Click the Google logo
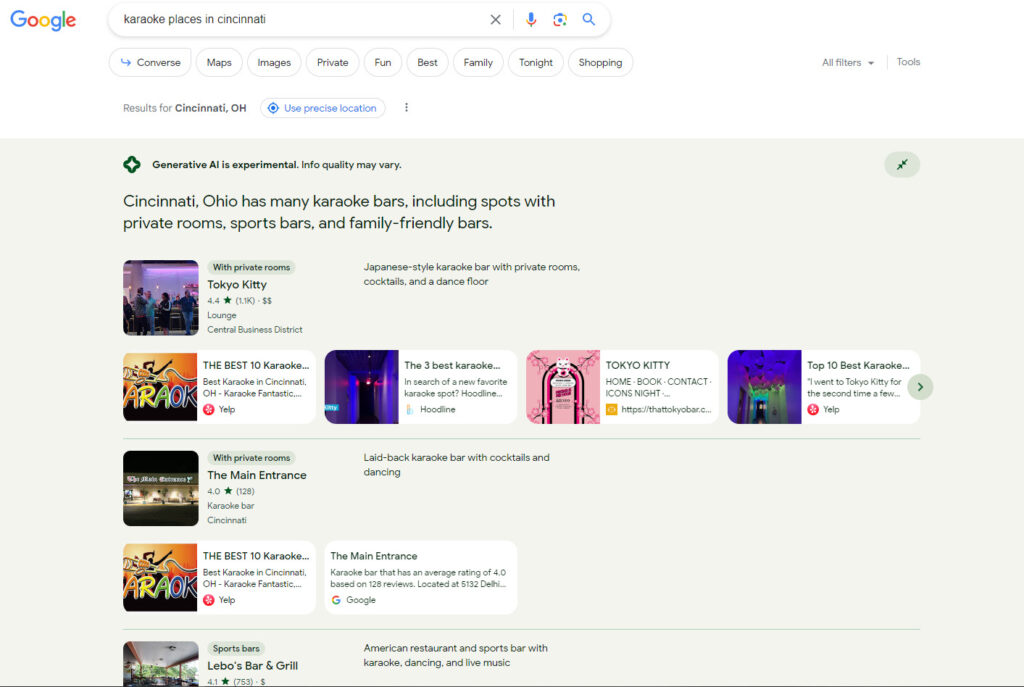The width and height of the screenshot is (1024, 687). tap(43, 19)
